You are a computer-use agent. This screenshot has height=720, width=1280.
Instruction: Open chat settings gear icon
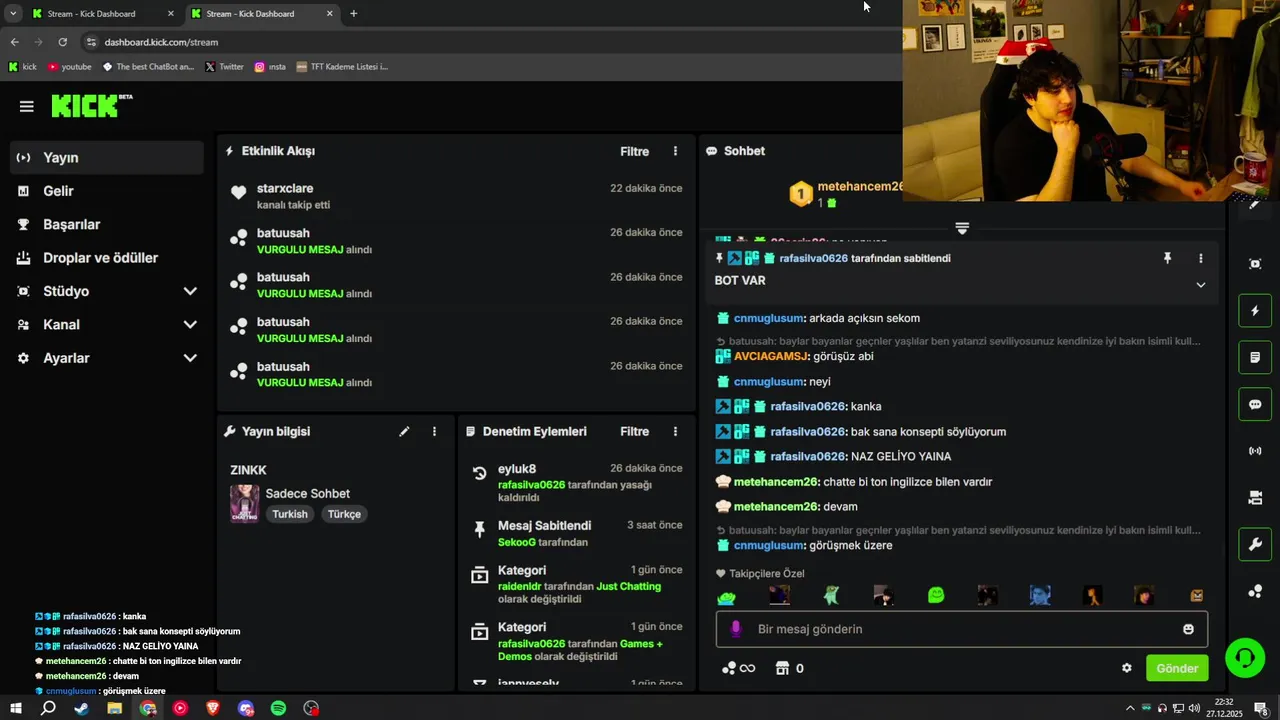tap(1127, 668)
